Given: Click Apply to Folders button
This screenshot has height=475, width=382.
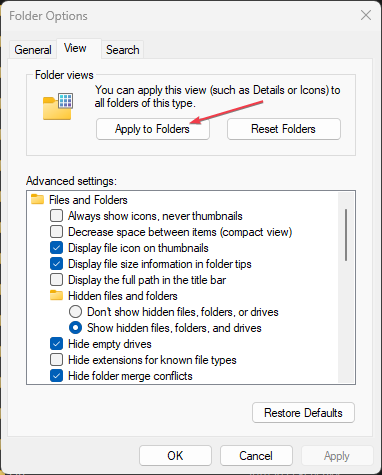Looking at the screenshot, I should [153, 129].
